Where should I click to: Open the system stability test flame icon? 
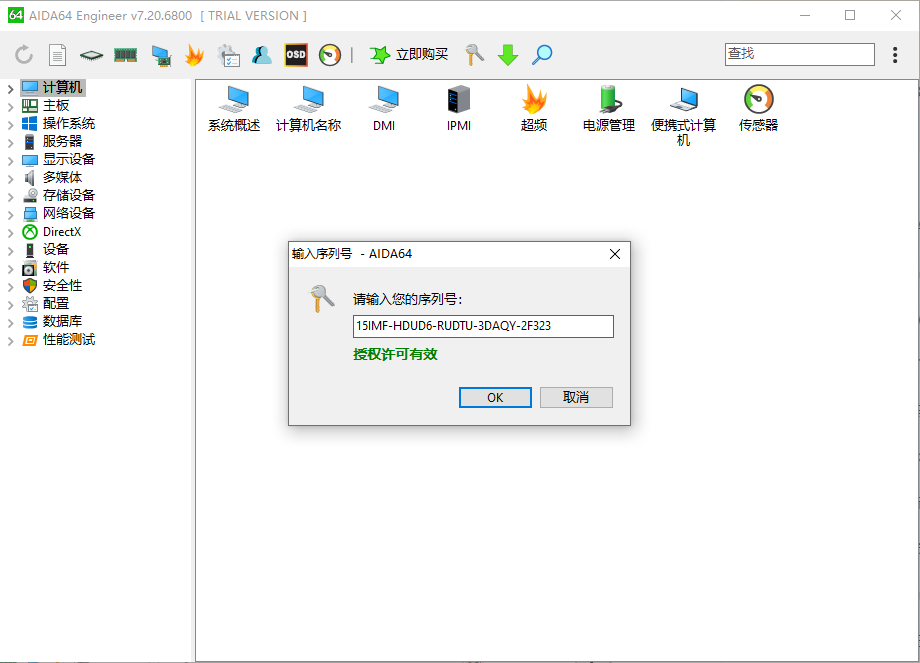click(194, 55)
